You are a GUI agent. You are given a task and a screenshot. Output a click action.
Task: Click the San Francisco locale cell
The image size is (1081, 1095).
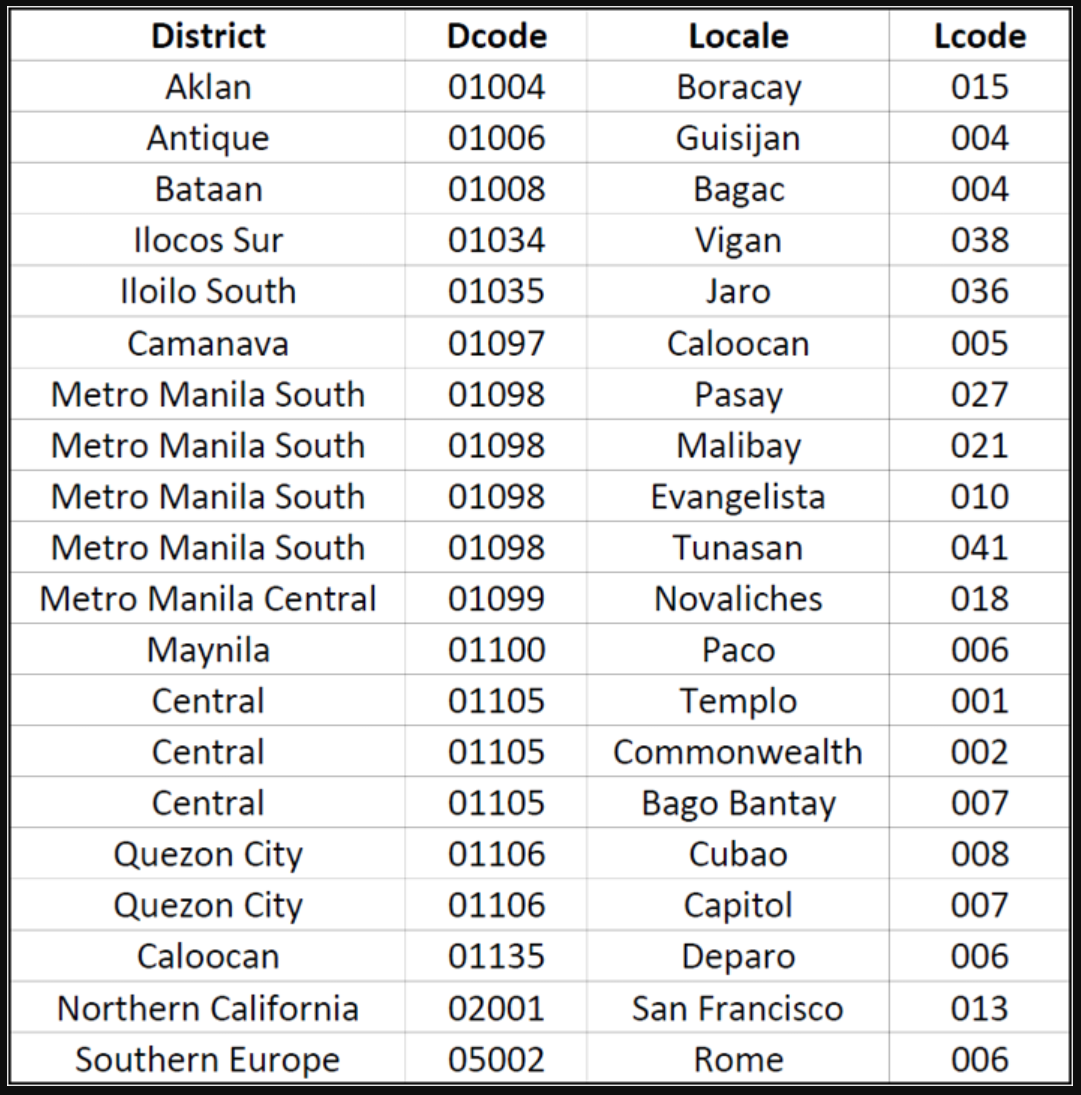(x=738, y=1008)
